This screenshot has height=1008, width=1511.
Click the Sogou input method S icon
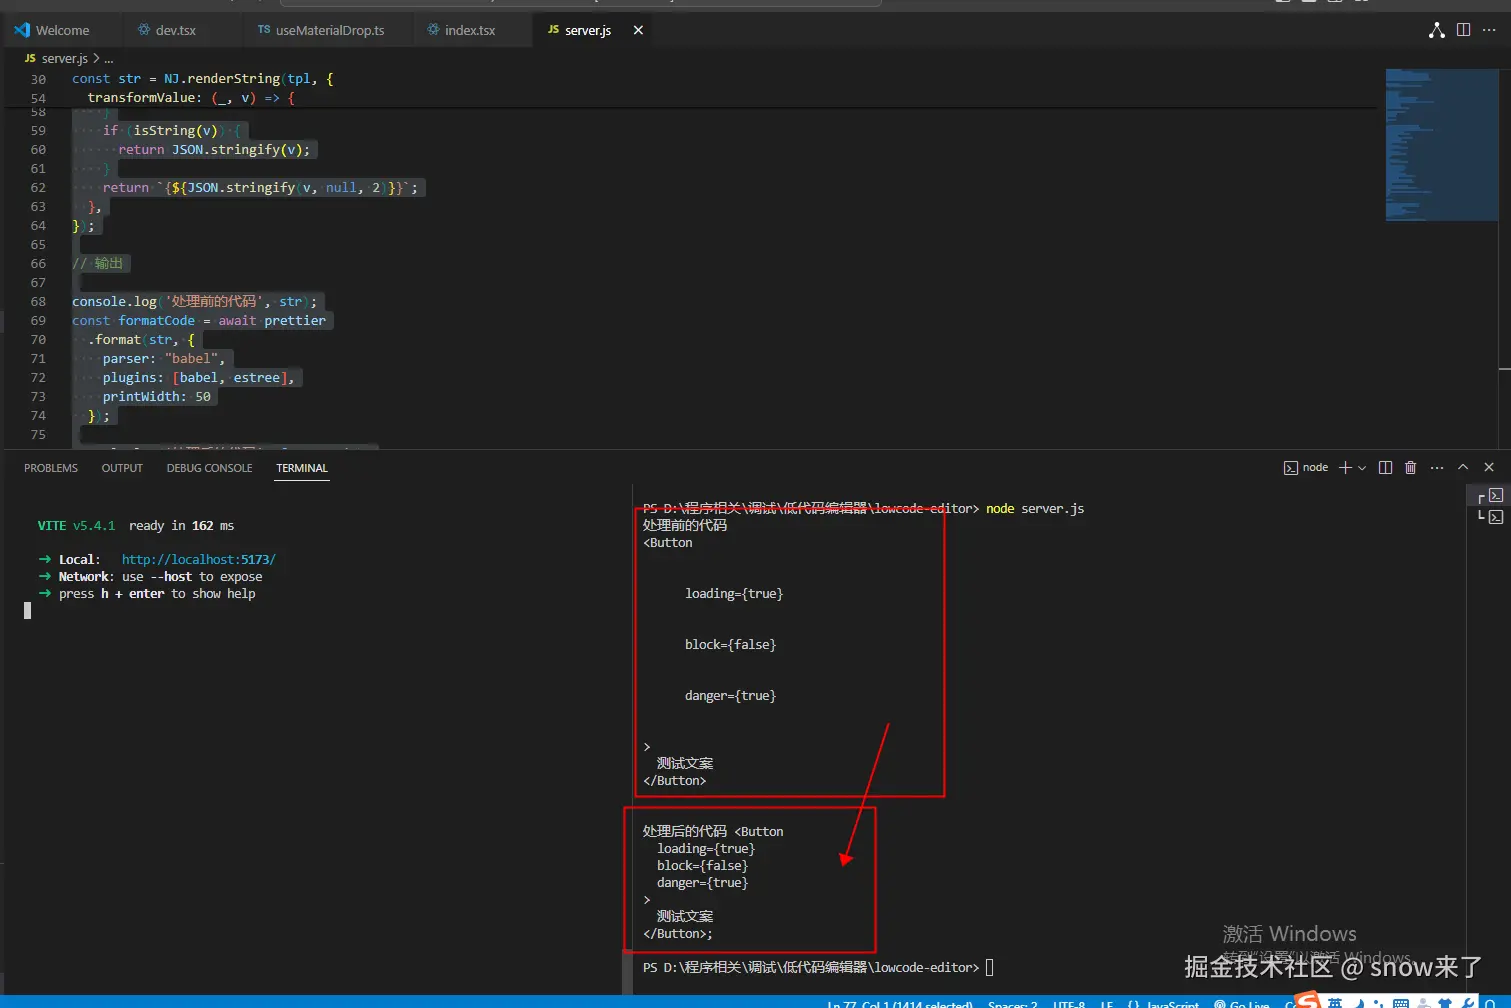[1308, 1000]
